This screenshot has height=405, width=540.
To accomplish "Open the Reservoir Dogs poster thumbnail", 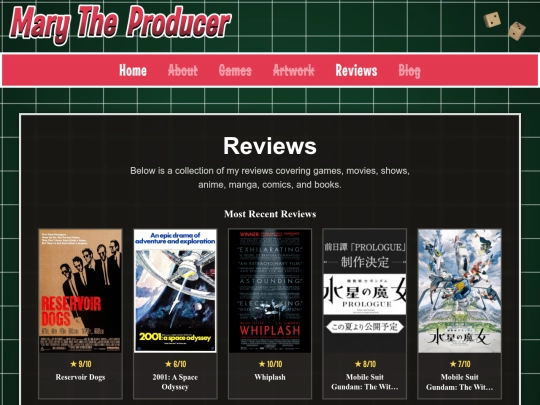I will click(x=80, y=290).
